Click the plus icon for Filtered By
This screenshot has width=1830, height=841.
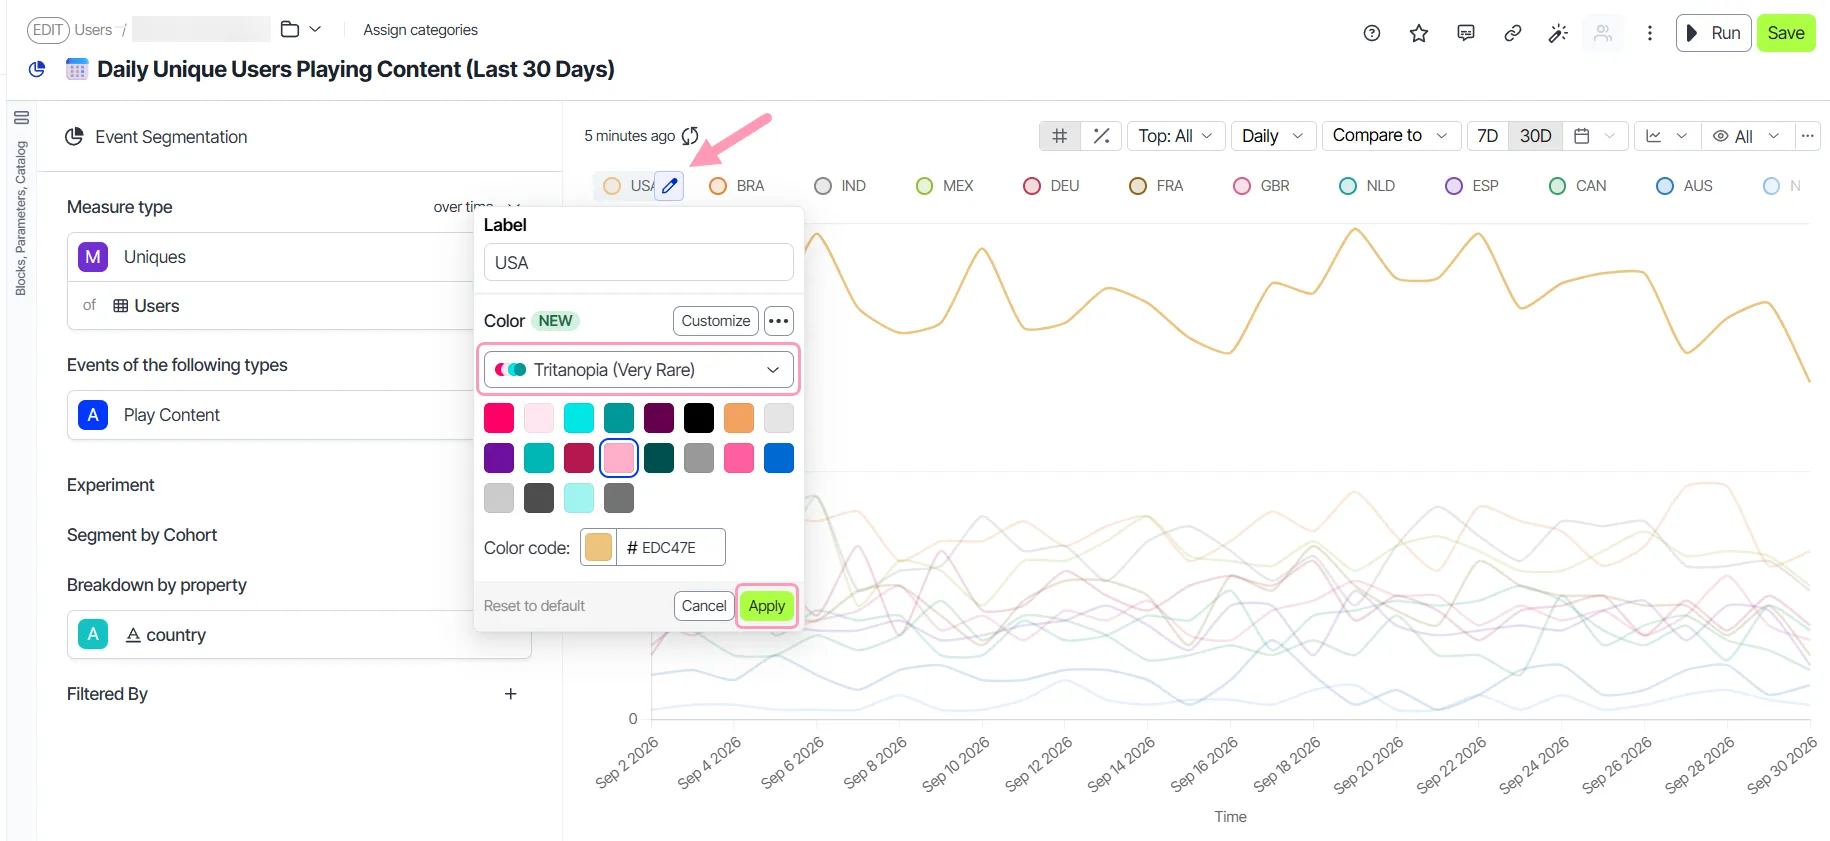pyautogui.click(x=511, y=694)
